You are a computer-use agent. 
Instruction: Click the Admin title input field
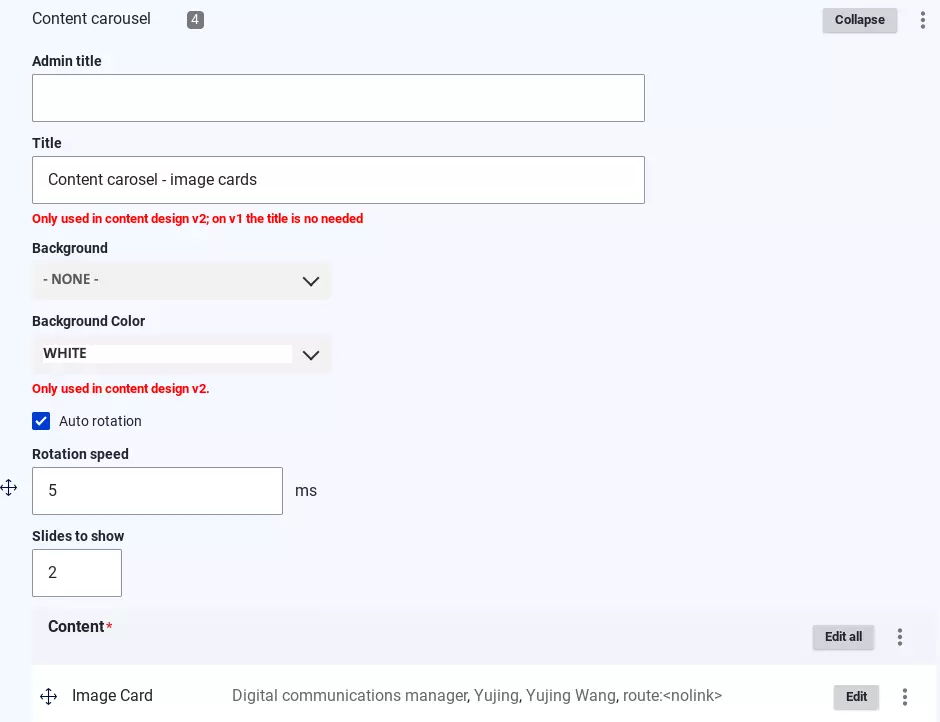(x=338, y=98)
